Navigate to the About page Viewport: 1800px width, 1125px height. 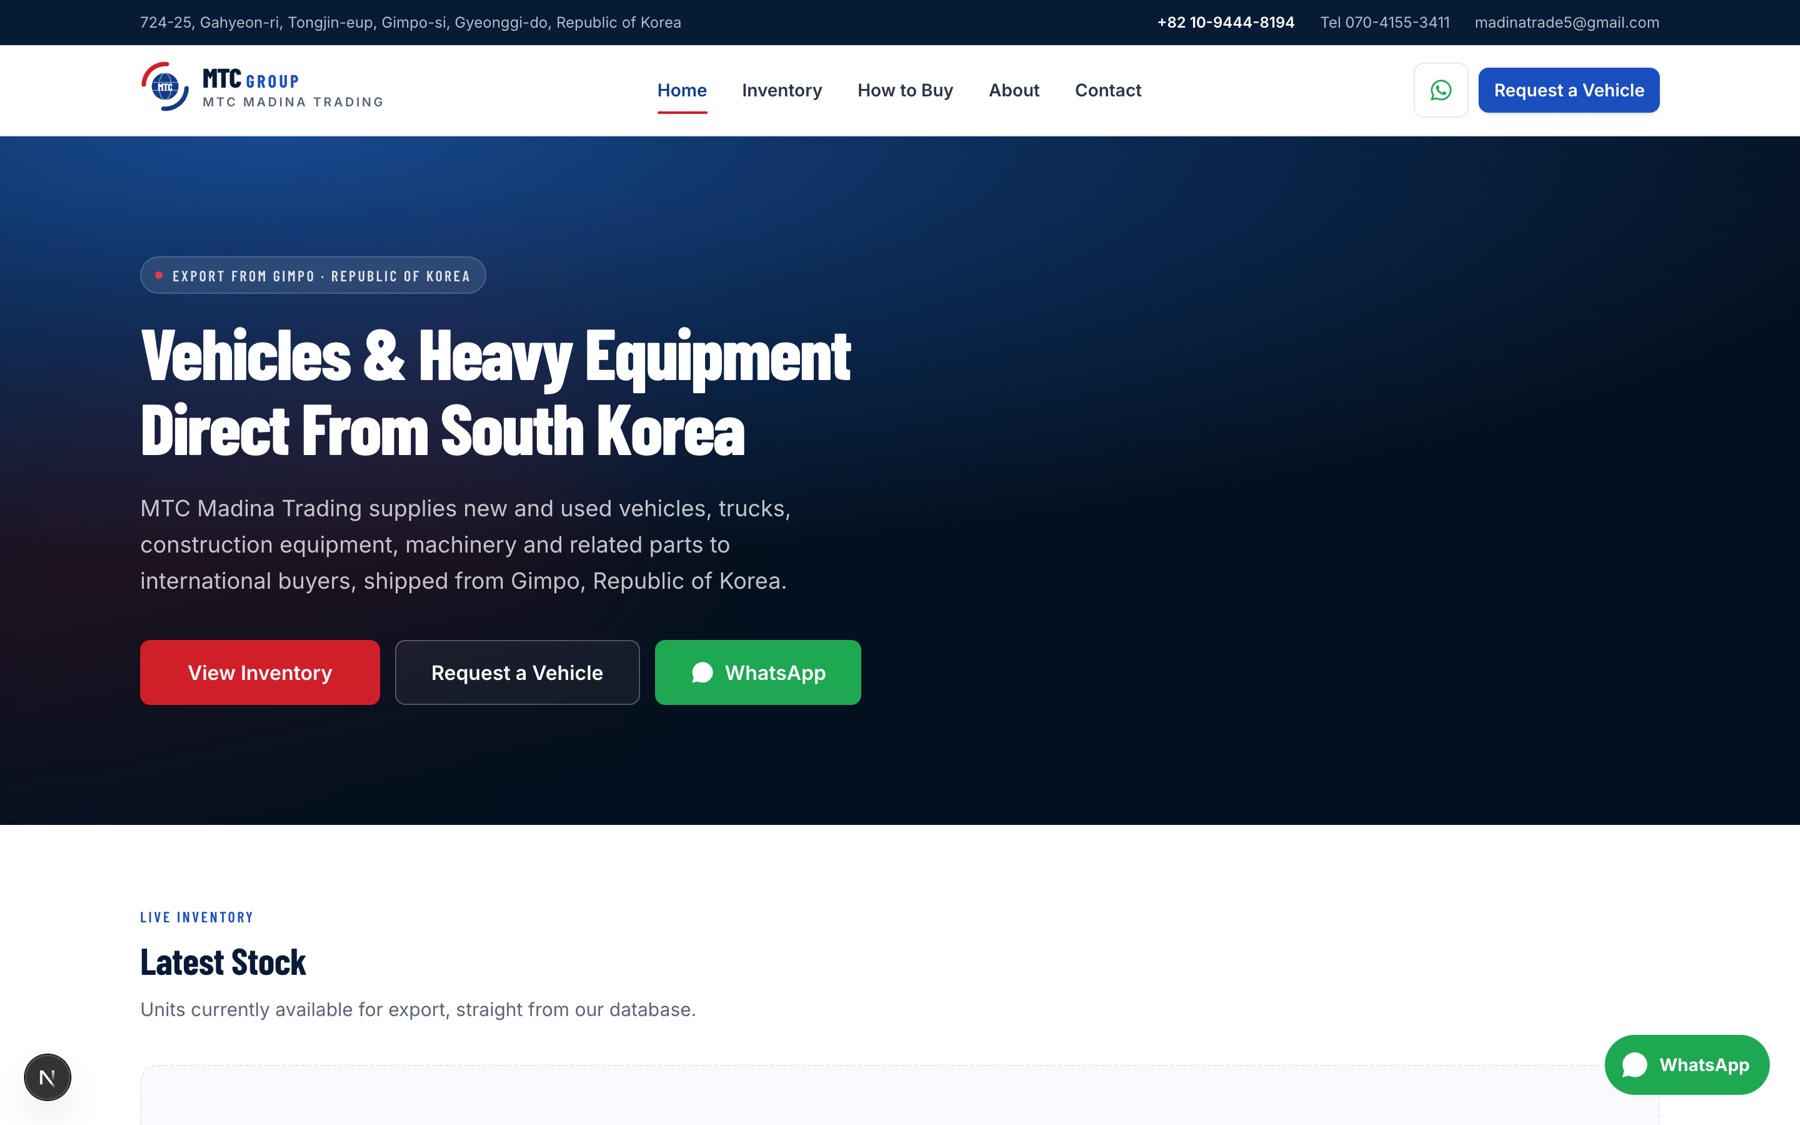click(1014, 90)
